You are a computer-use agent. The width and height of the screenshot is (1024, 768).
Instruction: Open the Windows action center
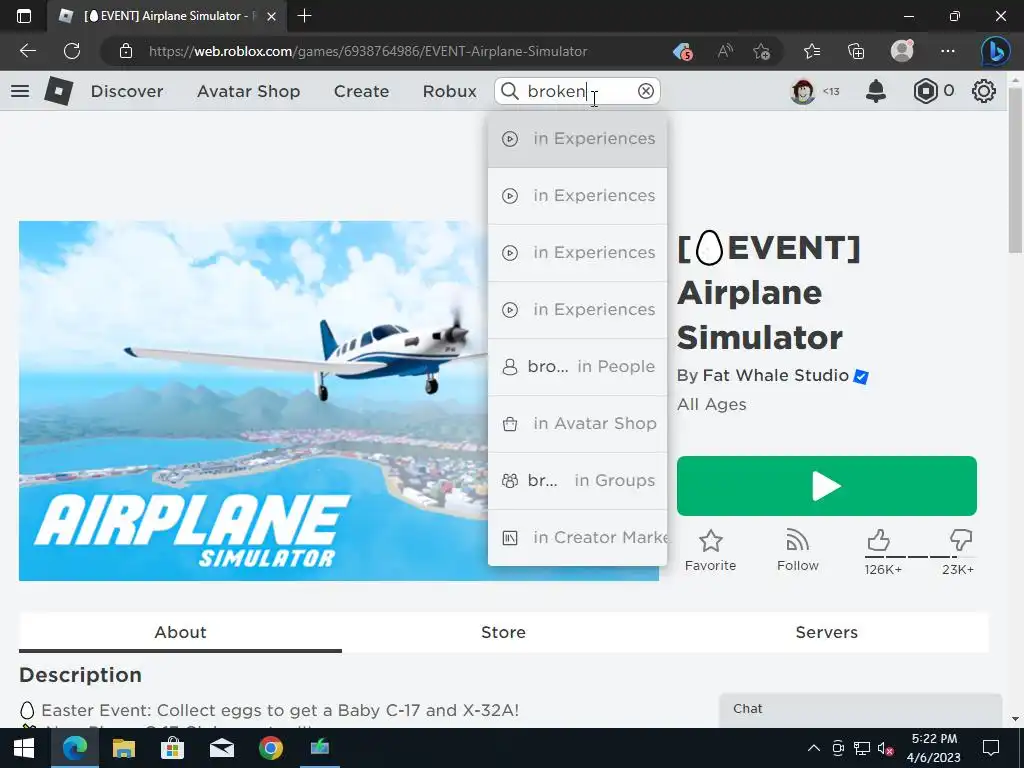[991, 748]
